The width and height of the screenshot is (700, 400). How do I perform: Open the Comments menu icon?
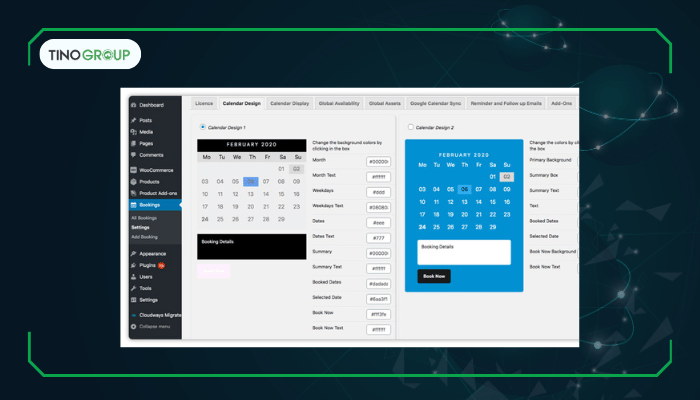click(x=133, y=155)
